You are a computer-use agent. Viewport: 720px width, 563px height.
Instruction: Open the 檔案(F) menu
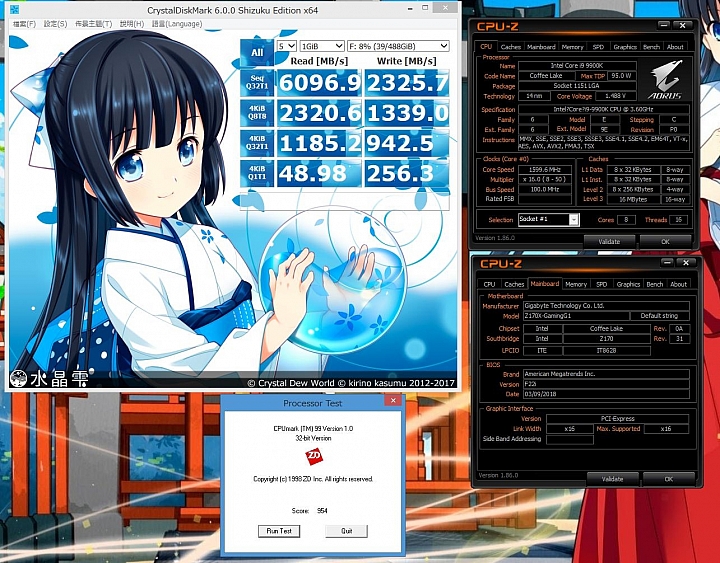click(x=24, y=23)
